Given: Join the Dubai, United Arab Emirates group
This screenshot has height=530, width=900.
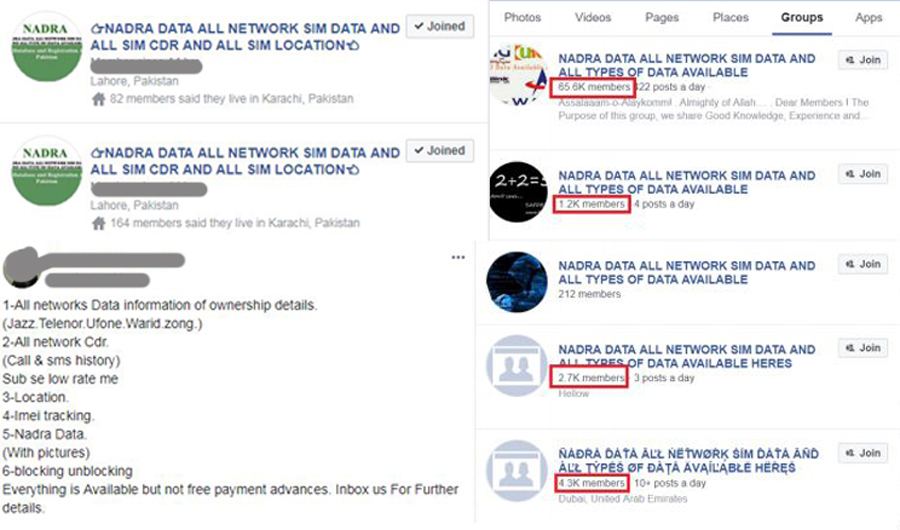Looking at the screenshot, I should pos(862,453).
